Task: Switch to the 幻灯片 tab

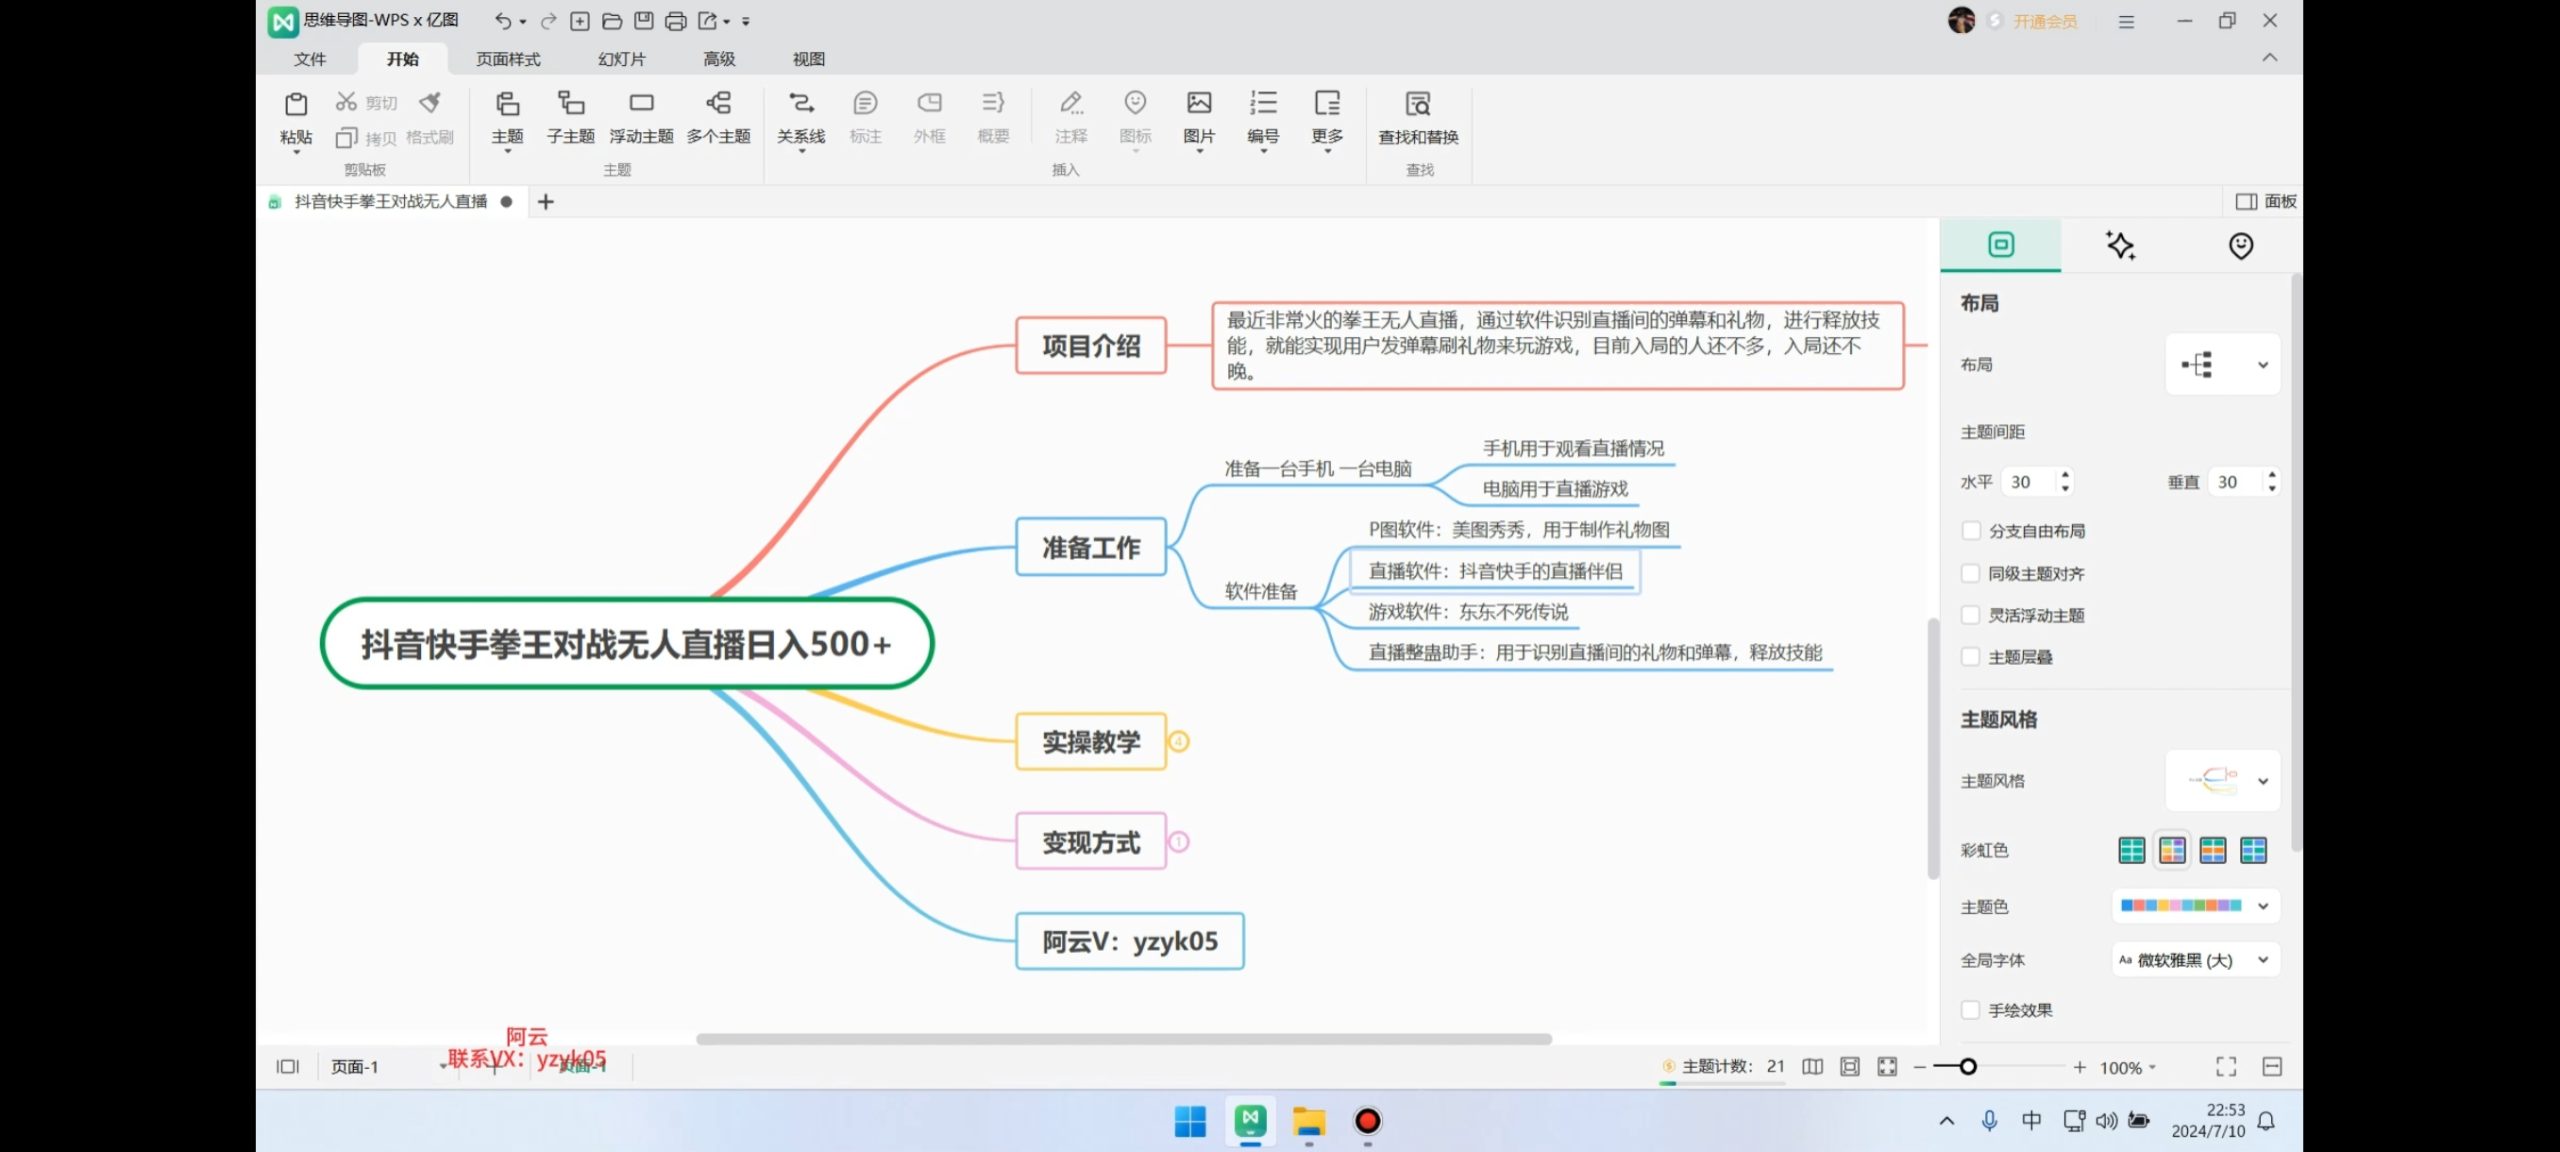Action: tap(622, 59)
